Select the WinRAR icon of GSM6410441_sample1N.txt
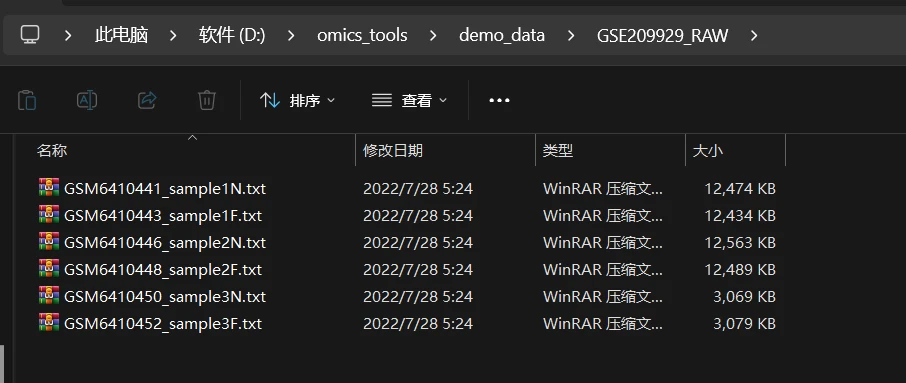This screenshot has height=383, width=906. pyautogui.click(x=49, y=188)
